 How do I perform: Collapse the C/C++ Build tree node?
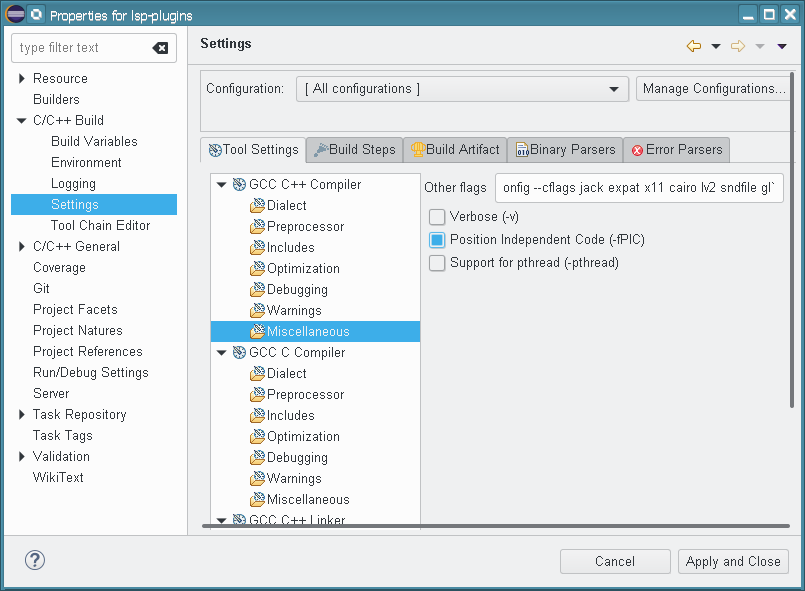[23, 121]
